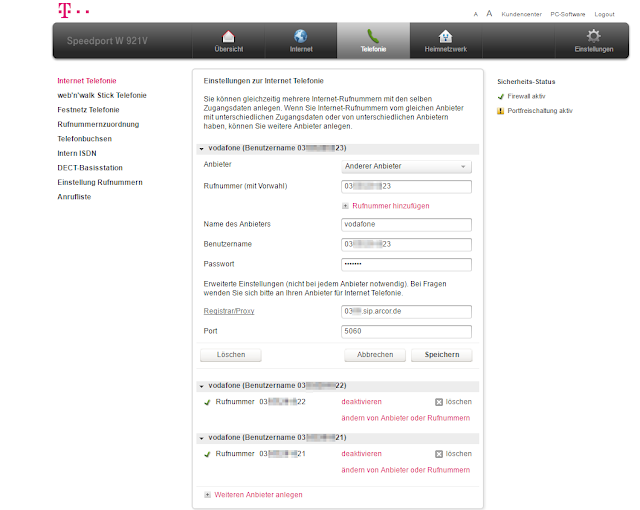The width and height of the screenshot is (640, 510).
Task: Click the Speedport W 921V title
Action: pyautogui.click(x=107, y=41)
